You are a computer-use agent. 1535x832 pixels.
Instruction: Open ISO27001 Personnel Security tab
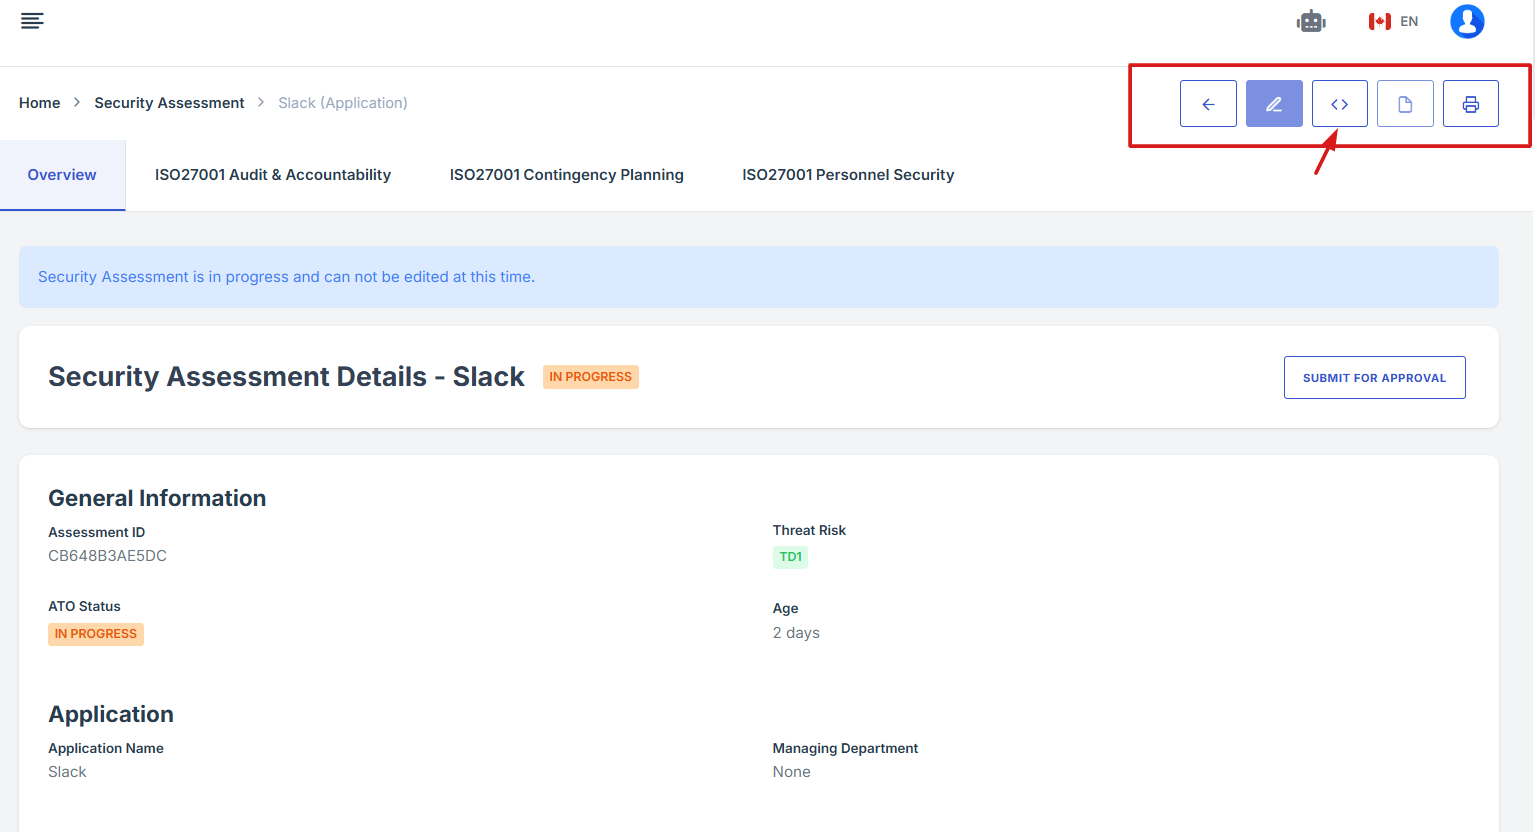(848, 175)
